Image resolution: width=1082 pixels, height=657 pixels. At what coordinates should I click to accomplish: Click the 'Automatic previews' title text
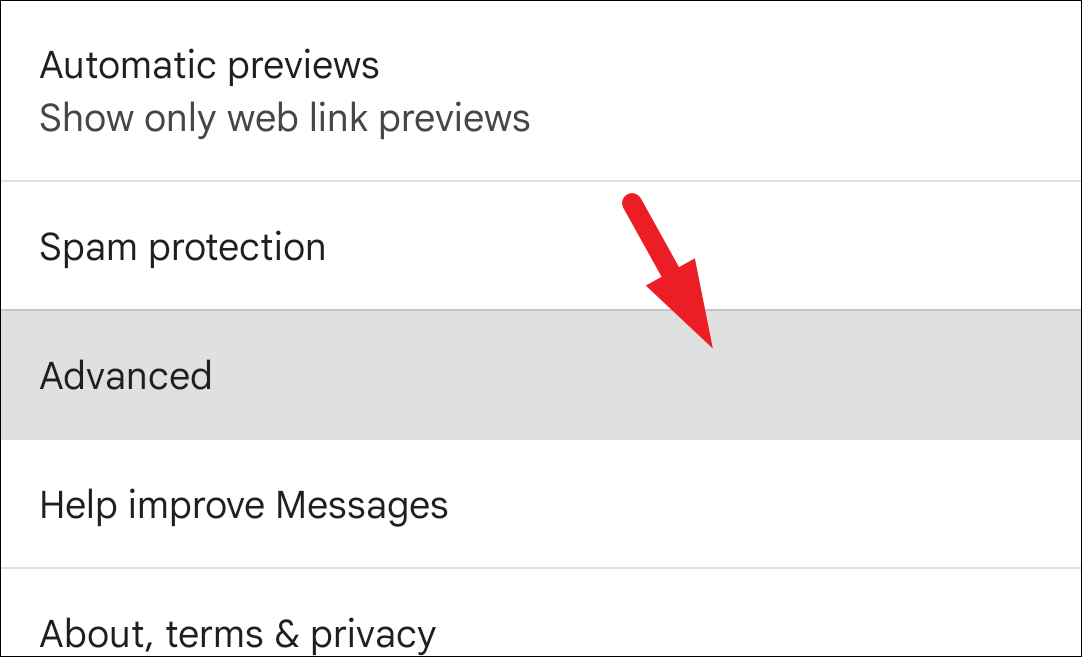tap(209, 66)
